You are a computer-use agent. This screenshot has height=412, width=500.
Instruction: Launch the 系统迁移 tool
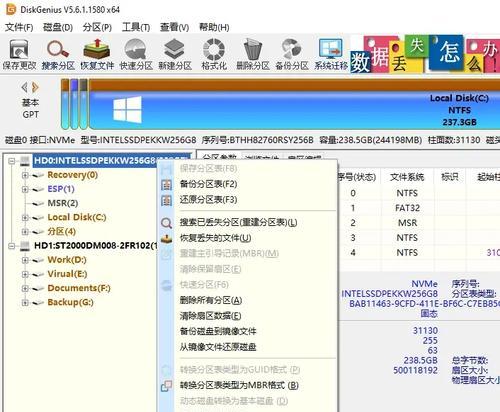[x=331, y=54]
